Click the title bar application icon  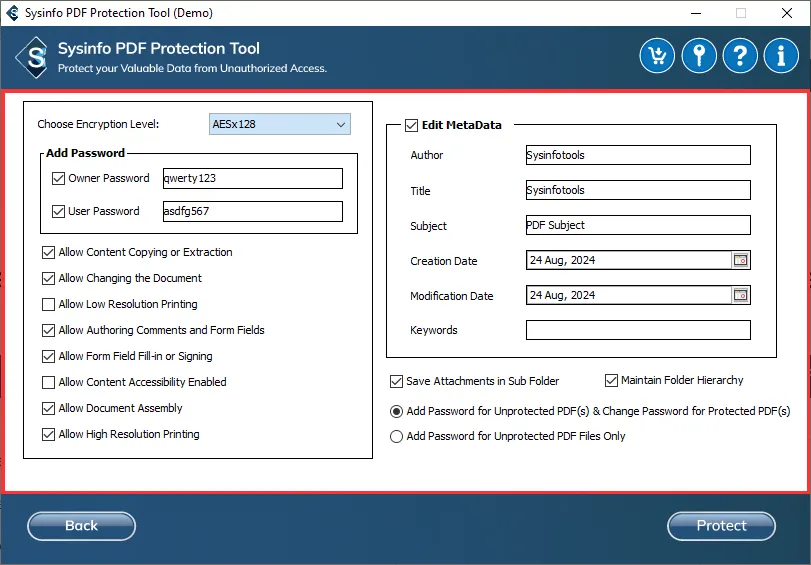click(14, 13)
